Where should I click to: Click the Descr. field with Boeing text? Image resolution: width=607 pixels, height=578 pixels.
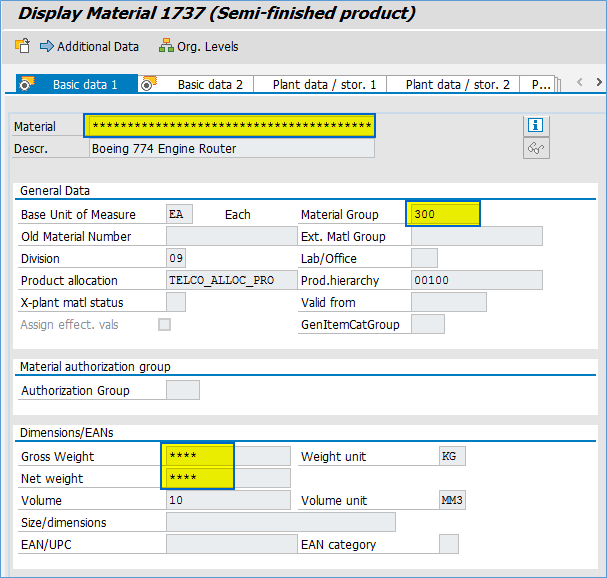tap(230, 148)
